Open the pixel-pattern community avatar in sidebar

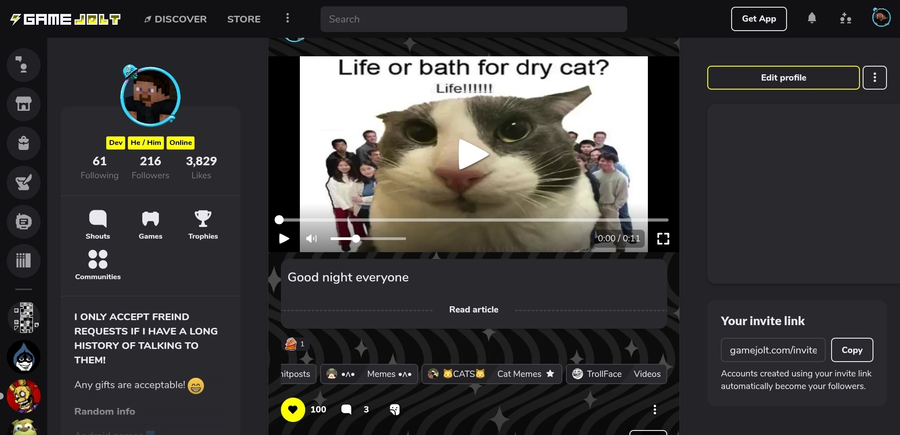coord(24,317)
